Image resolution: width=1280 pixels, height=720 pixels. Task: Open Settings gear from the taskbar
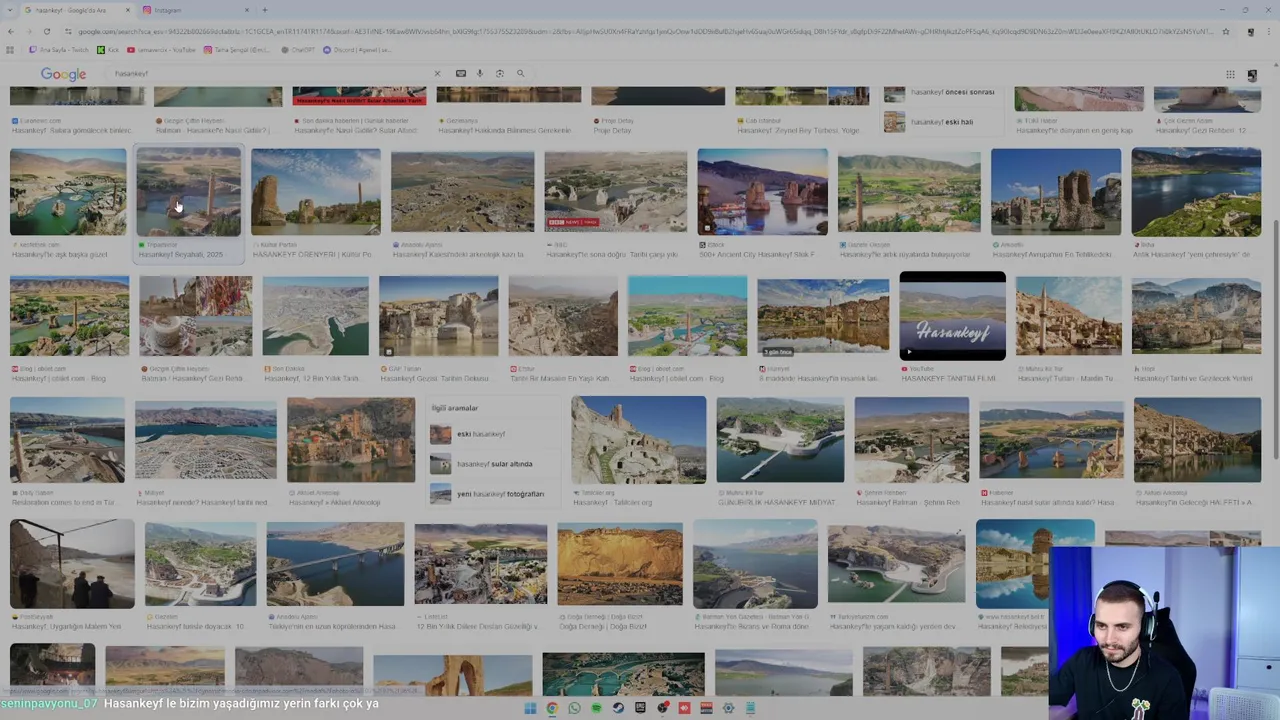point(728,708)
